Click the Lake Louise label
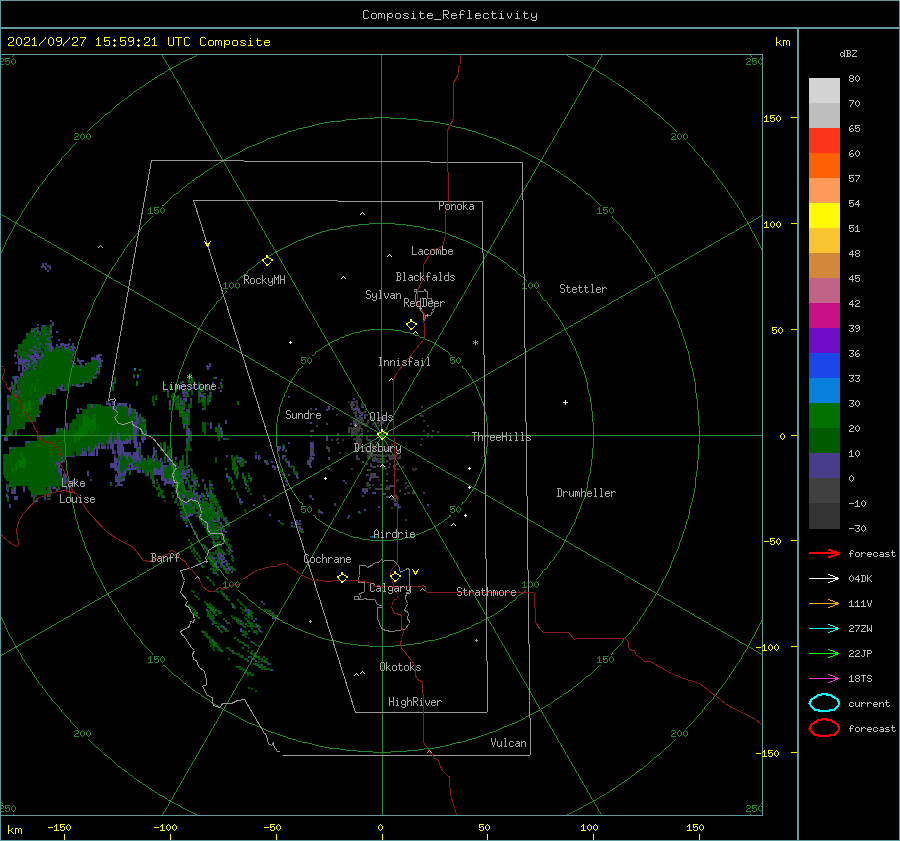 point(77,491)
